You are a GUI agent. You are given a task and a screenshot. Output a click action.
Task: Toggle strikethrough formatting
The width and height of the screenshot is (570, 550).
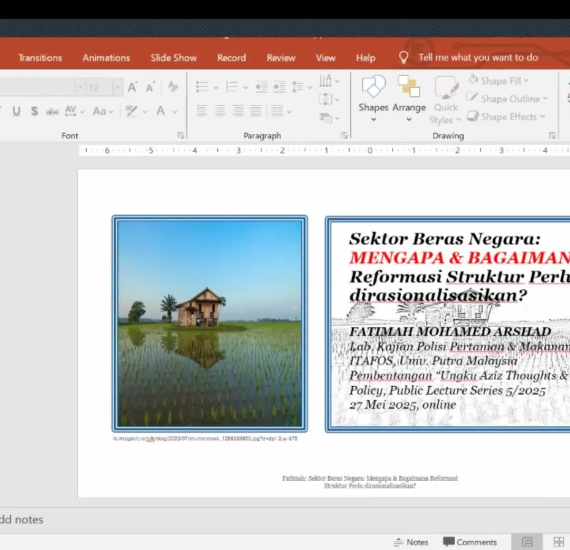click(52, 112)
